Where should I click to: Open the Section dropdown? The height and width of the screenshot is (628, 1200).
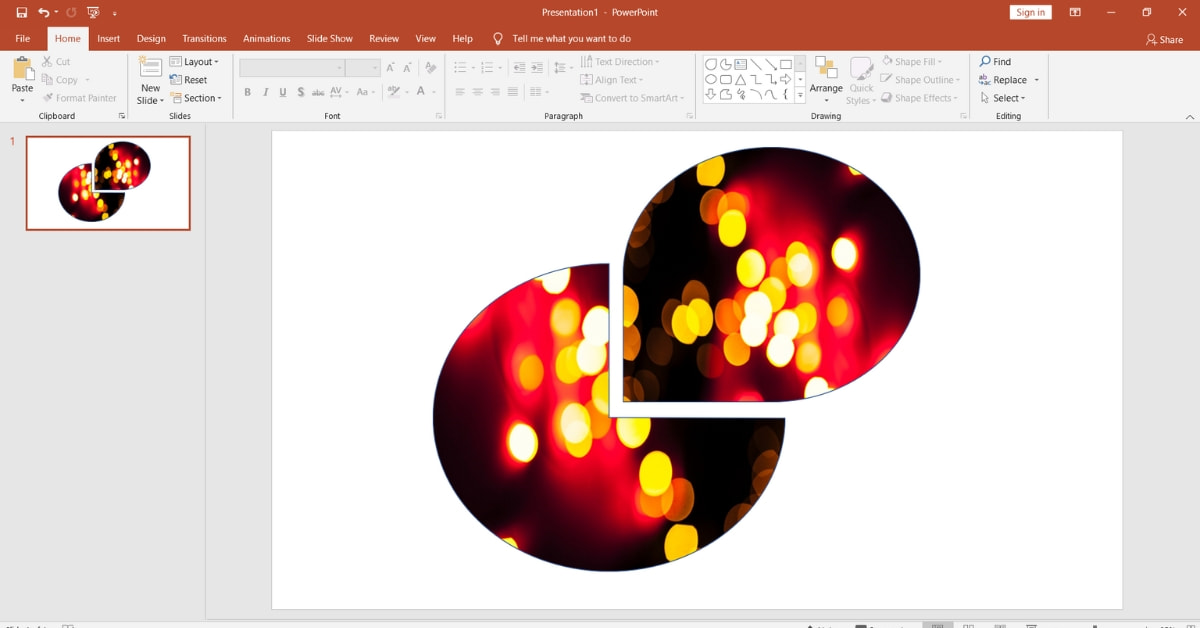[x=195, y=98]
